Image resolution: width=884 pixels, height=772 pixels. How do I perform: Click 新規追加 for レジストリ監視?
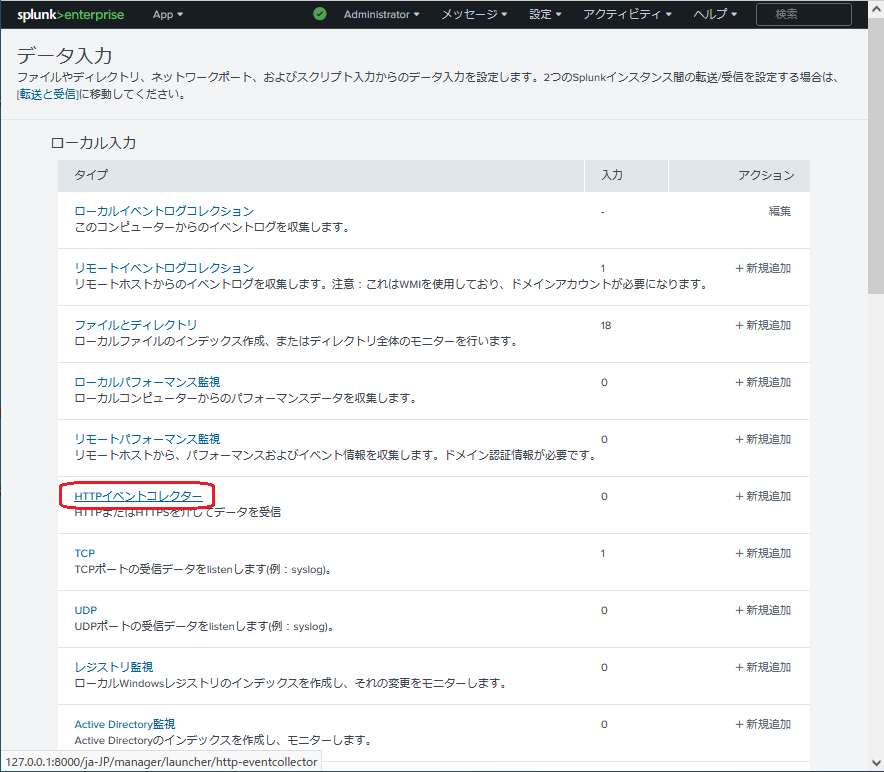point(763,667)
